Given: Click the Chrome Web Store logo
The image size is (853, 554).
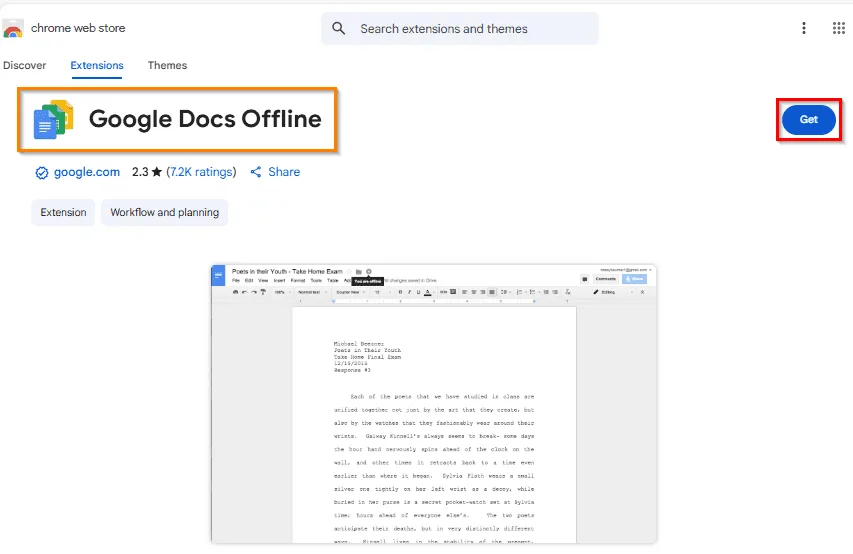Looking at the screenshot, I should point(13,28).
